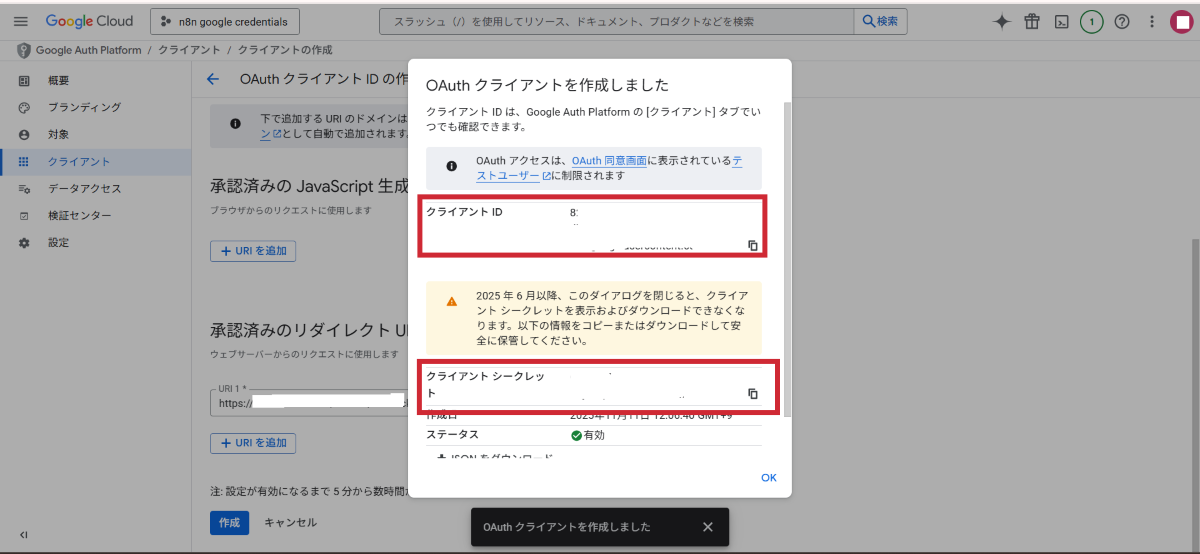Click the gift free trial icon

(x=1032, y=21)
